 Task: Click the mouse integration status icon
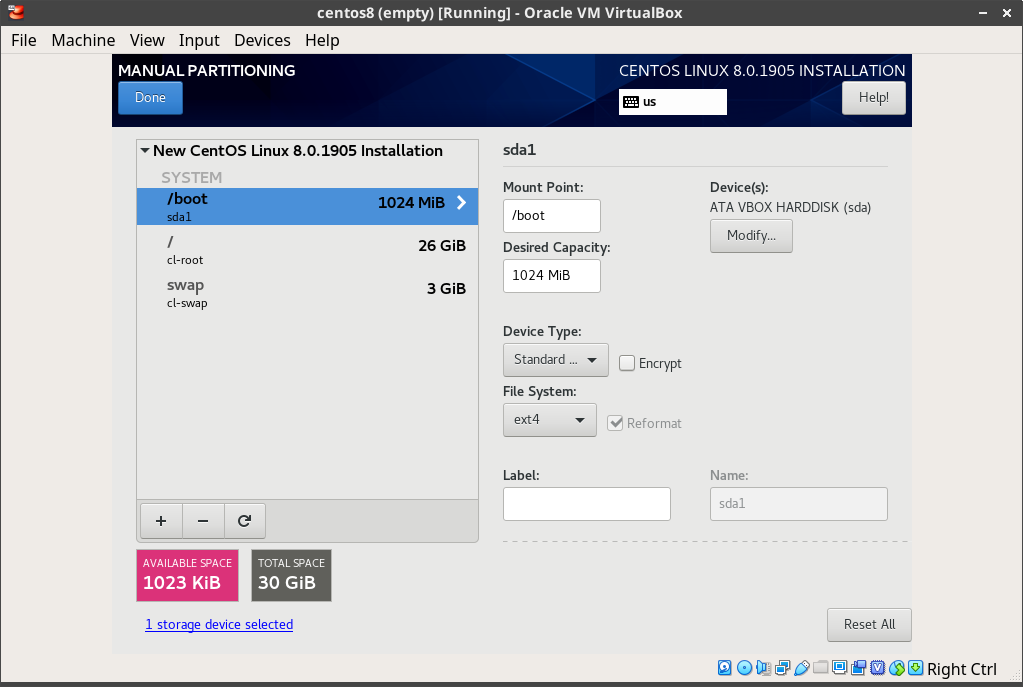pyautogui.click(x=897, y=668)
